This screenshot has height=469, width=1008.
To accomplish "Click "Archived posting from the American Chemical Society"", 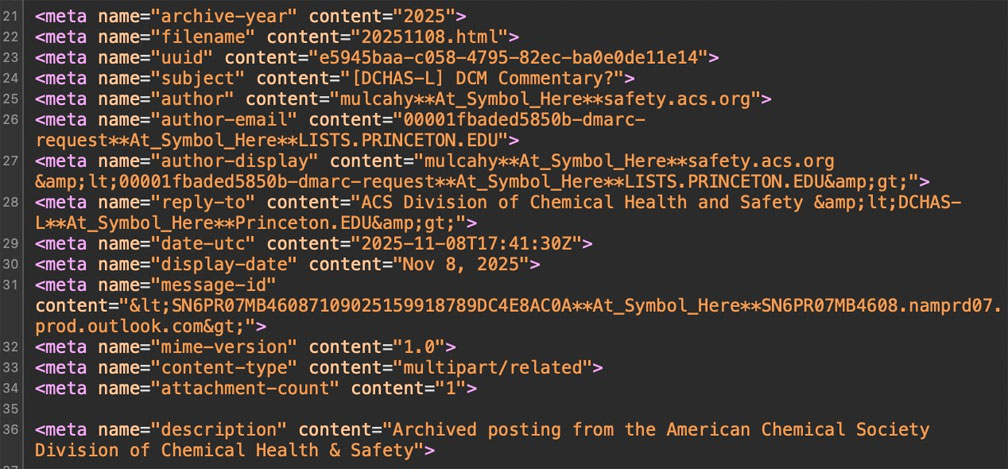I will [660, 429].
